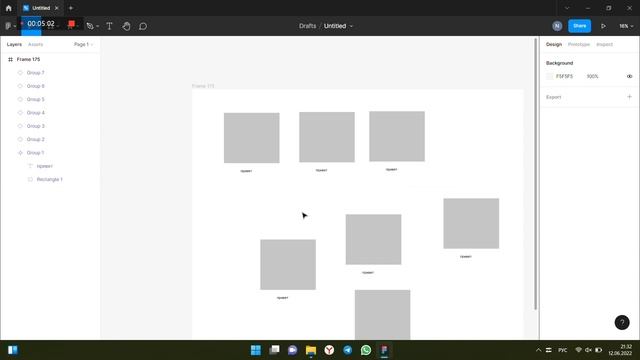Select the Frame 175 layer
The image size is (640, 360).
coord(28,59)
